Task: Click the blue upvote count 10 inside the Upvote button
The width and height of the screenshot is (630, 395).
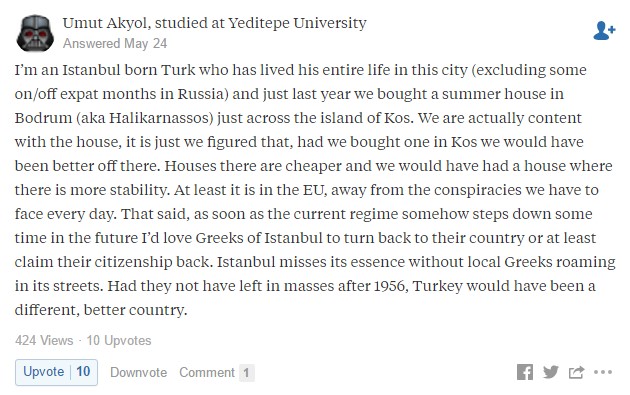Action: coord(83,372)
